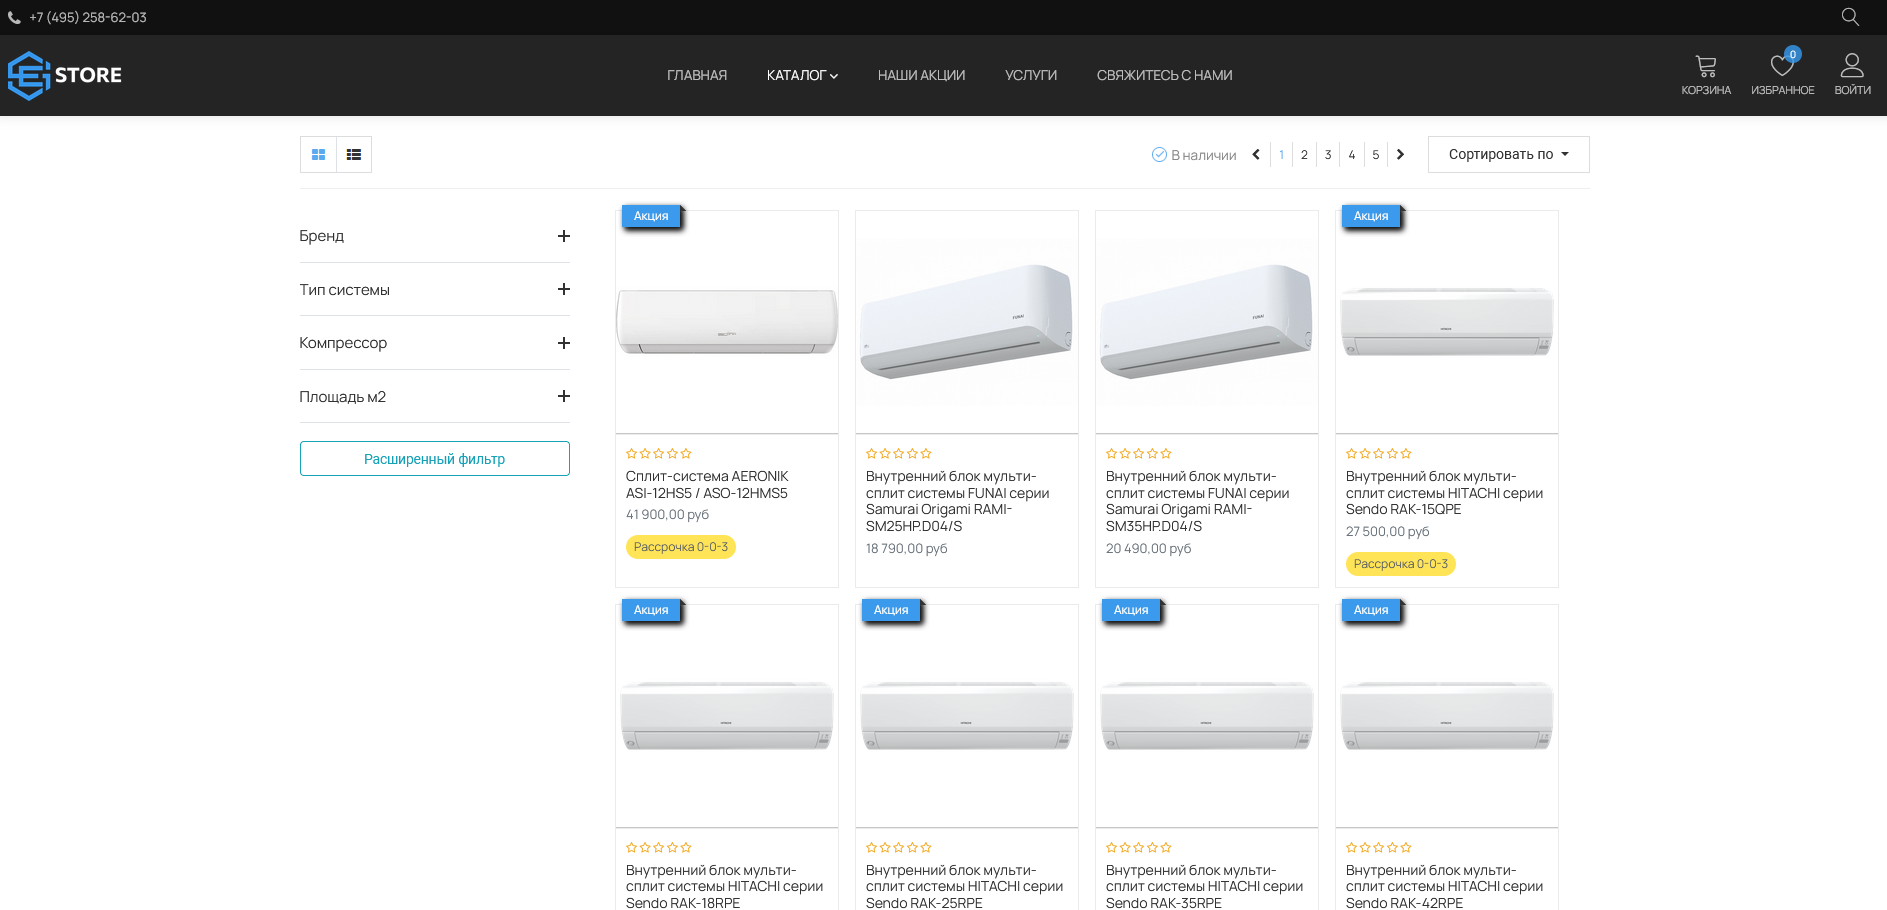This screenshot has width=1887, height=910.
Task: Click Акция badge on AERONIK product
Action: 651,216
